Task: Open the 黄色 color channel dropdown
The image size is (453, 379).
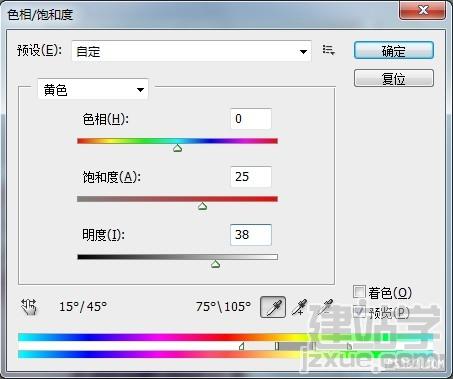Action: 93,89
